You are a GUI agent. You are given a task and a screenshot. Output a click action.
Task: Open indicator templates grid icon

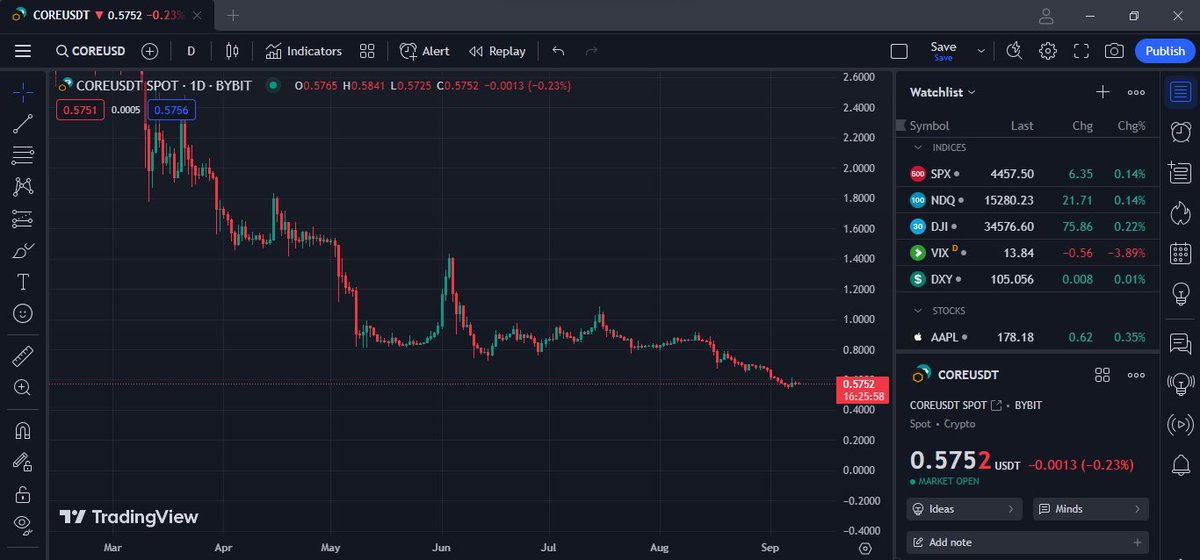(367, 51)
